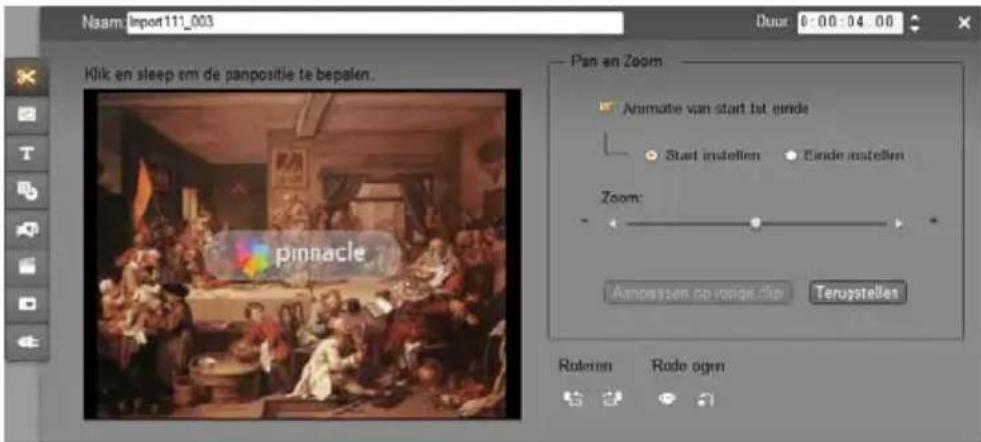
Task: Click the Duur time field
Action: pyautogui.click(x=850, y=23)
